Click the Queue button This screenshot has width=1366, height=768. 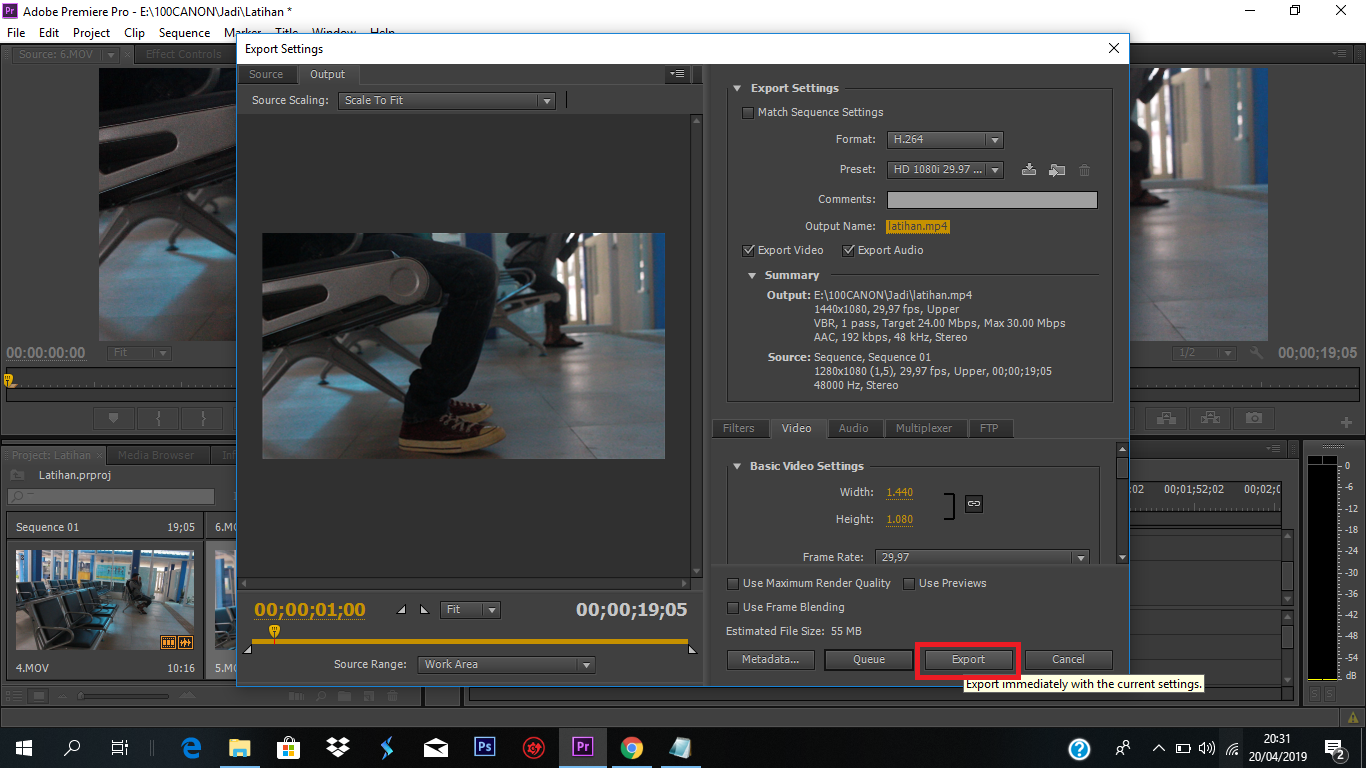point(869,660)
